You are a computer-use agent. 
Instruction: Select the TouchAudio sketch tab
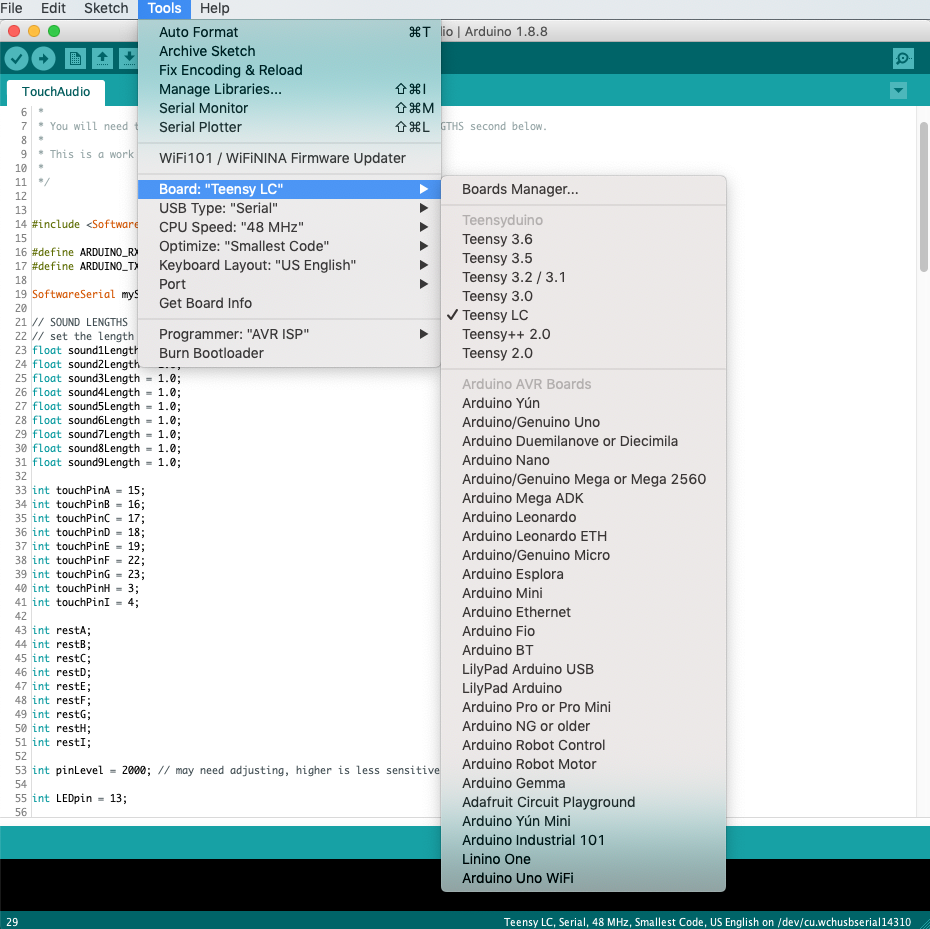click(x=56, y=92)
